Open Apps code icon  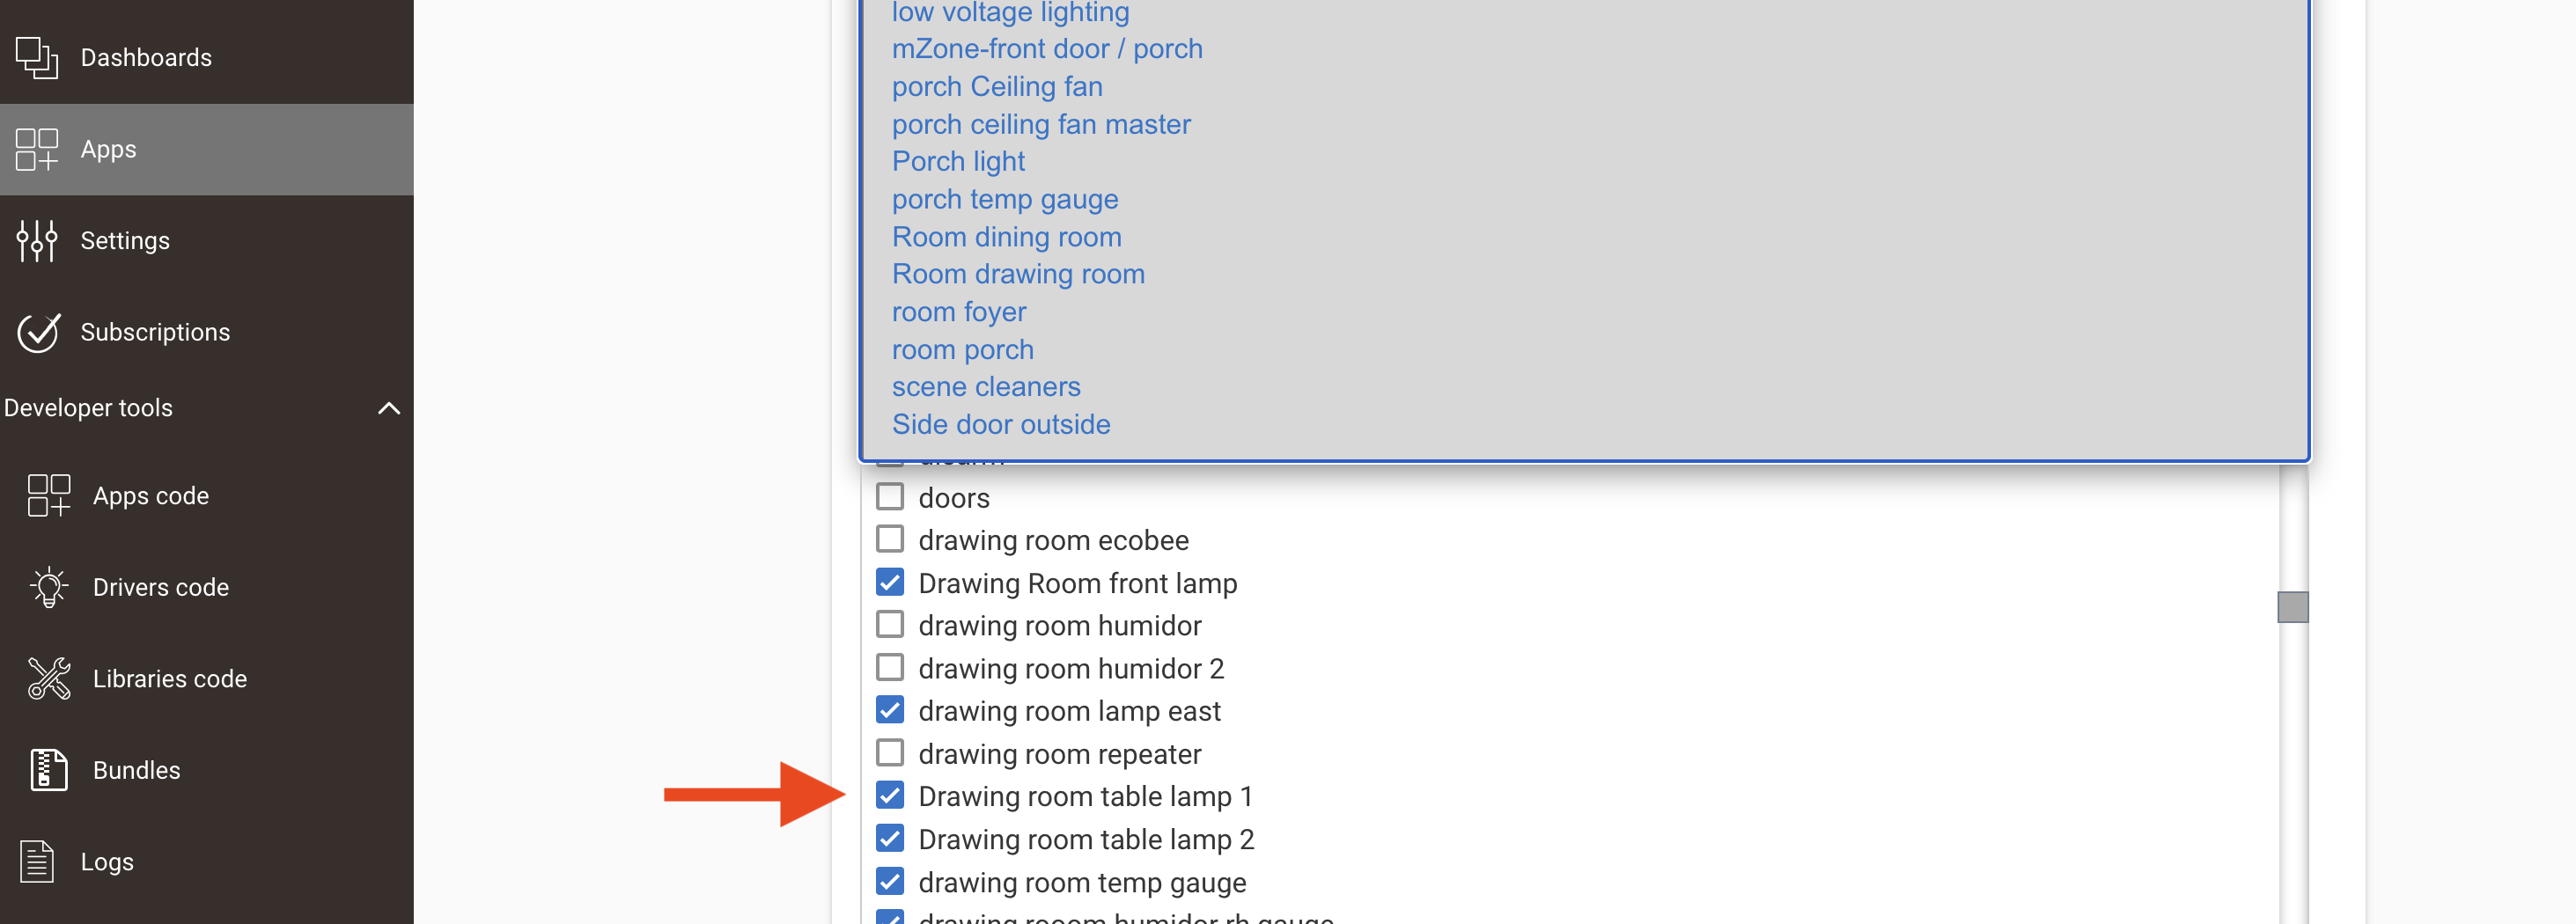[49, 496]
